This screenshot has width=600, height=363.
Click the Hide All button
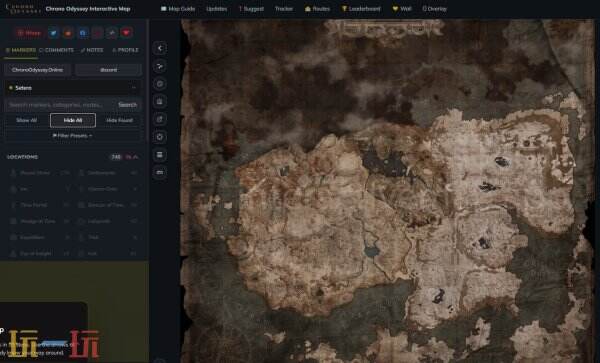point(73,120)
